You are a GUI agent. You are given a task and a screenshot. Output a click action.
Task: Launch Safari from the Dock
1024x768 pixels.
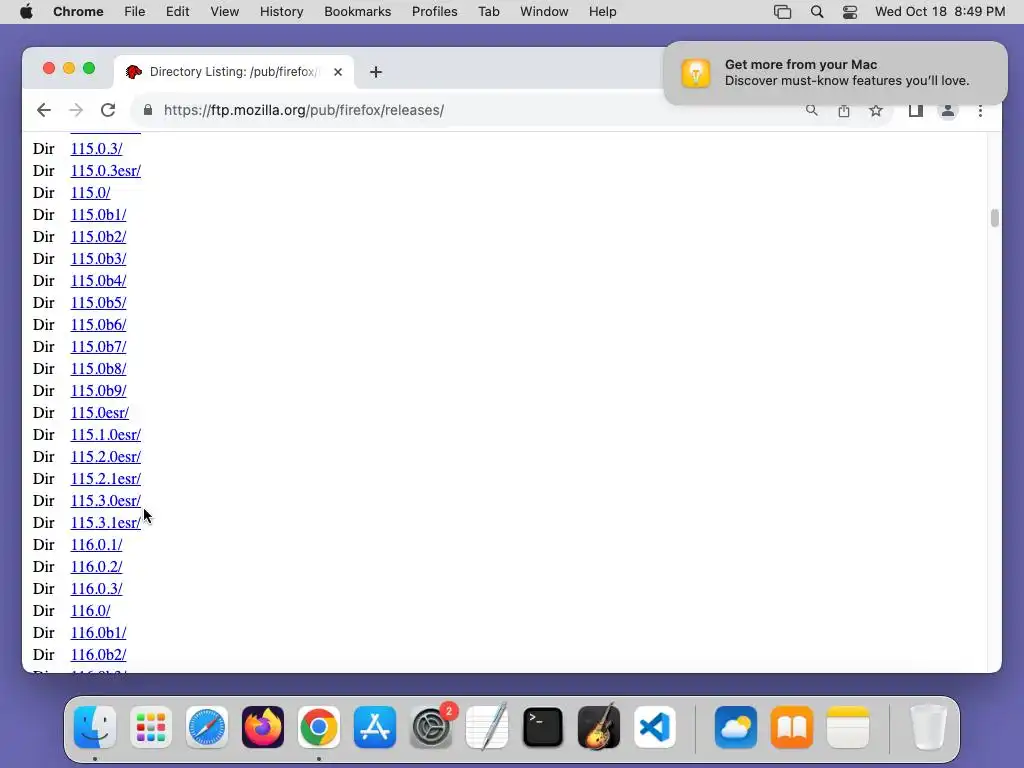pos(207,727)
